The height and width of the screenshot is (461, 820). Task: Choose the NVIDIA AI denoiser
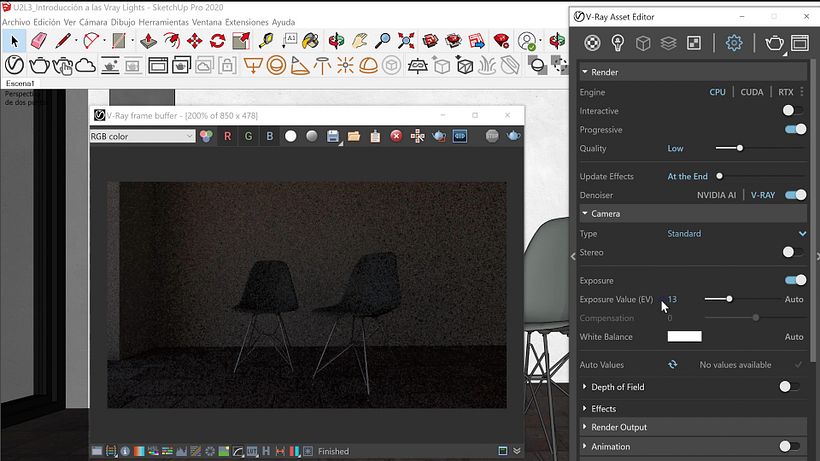click(716, 195)
